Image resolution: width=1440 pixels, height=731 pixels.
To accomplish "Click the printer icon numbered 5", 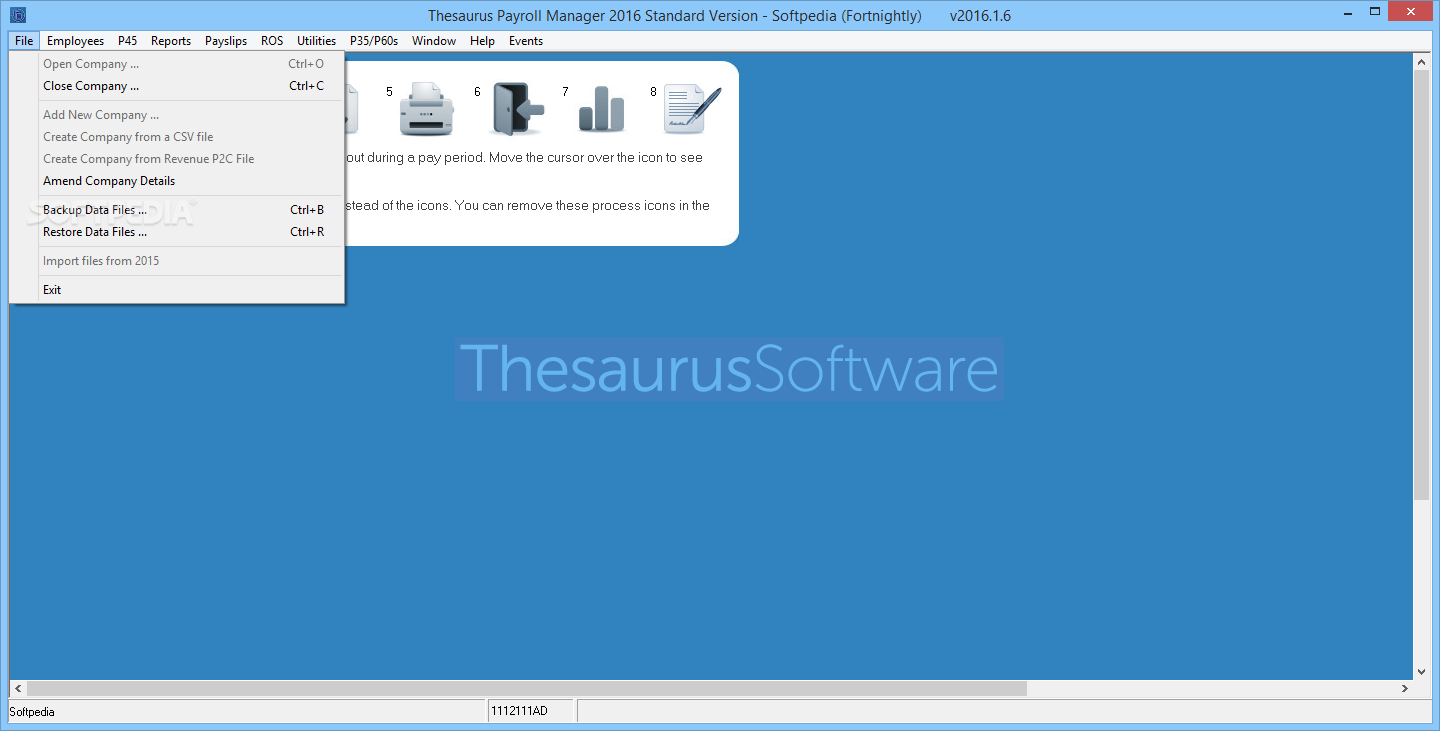I will point(427,108).
